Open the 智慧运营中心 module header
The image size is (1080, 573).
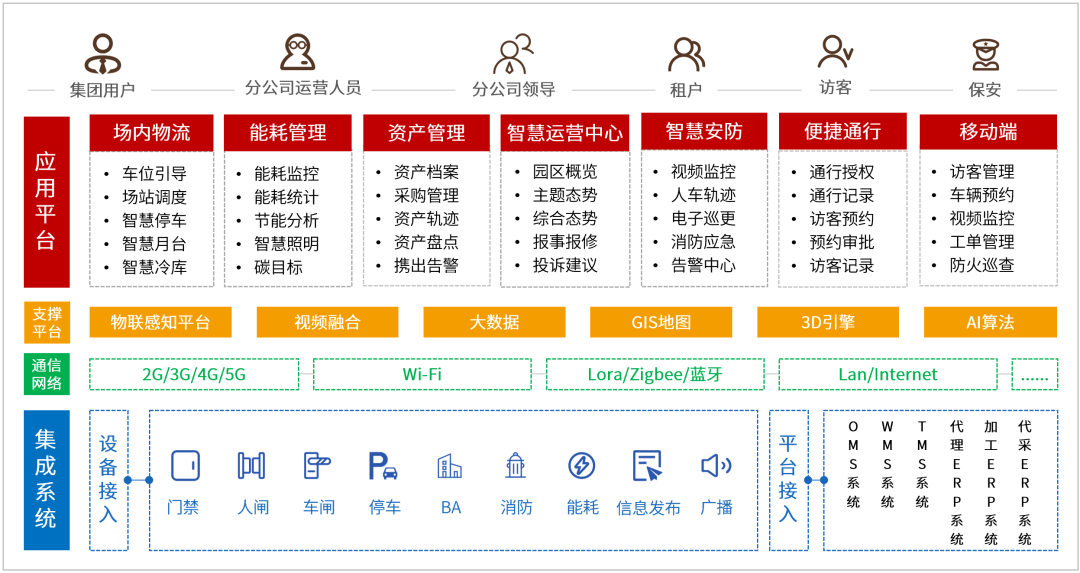[565, 133]
